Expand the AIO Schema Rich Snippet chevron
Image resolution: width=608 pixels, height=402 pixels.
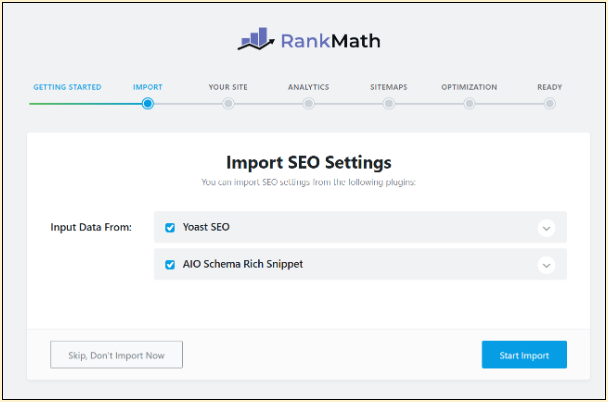pyautogui.click(x=546, y=265)
